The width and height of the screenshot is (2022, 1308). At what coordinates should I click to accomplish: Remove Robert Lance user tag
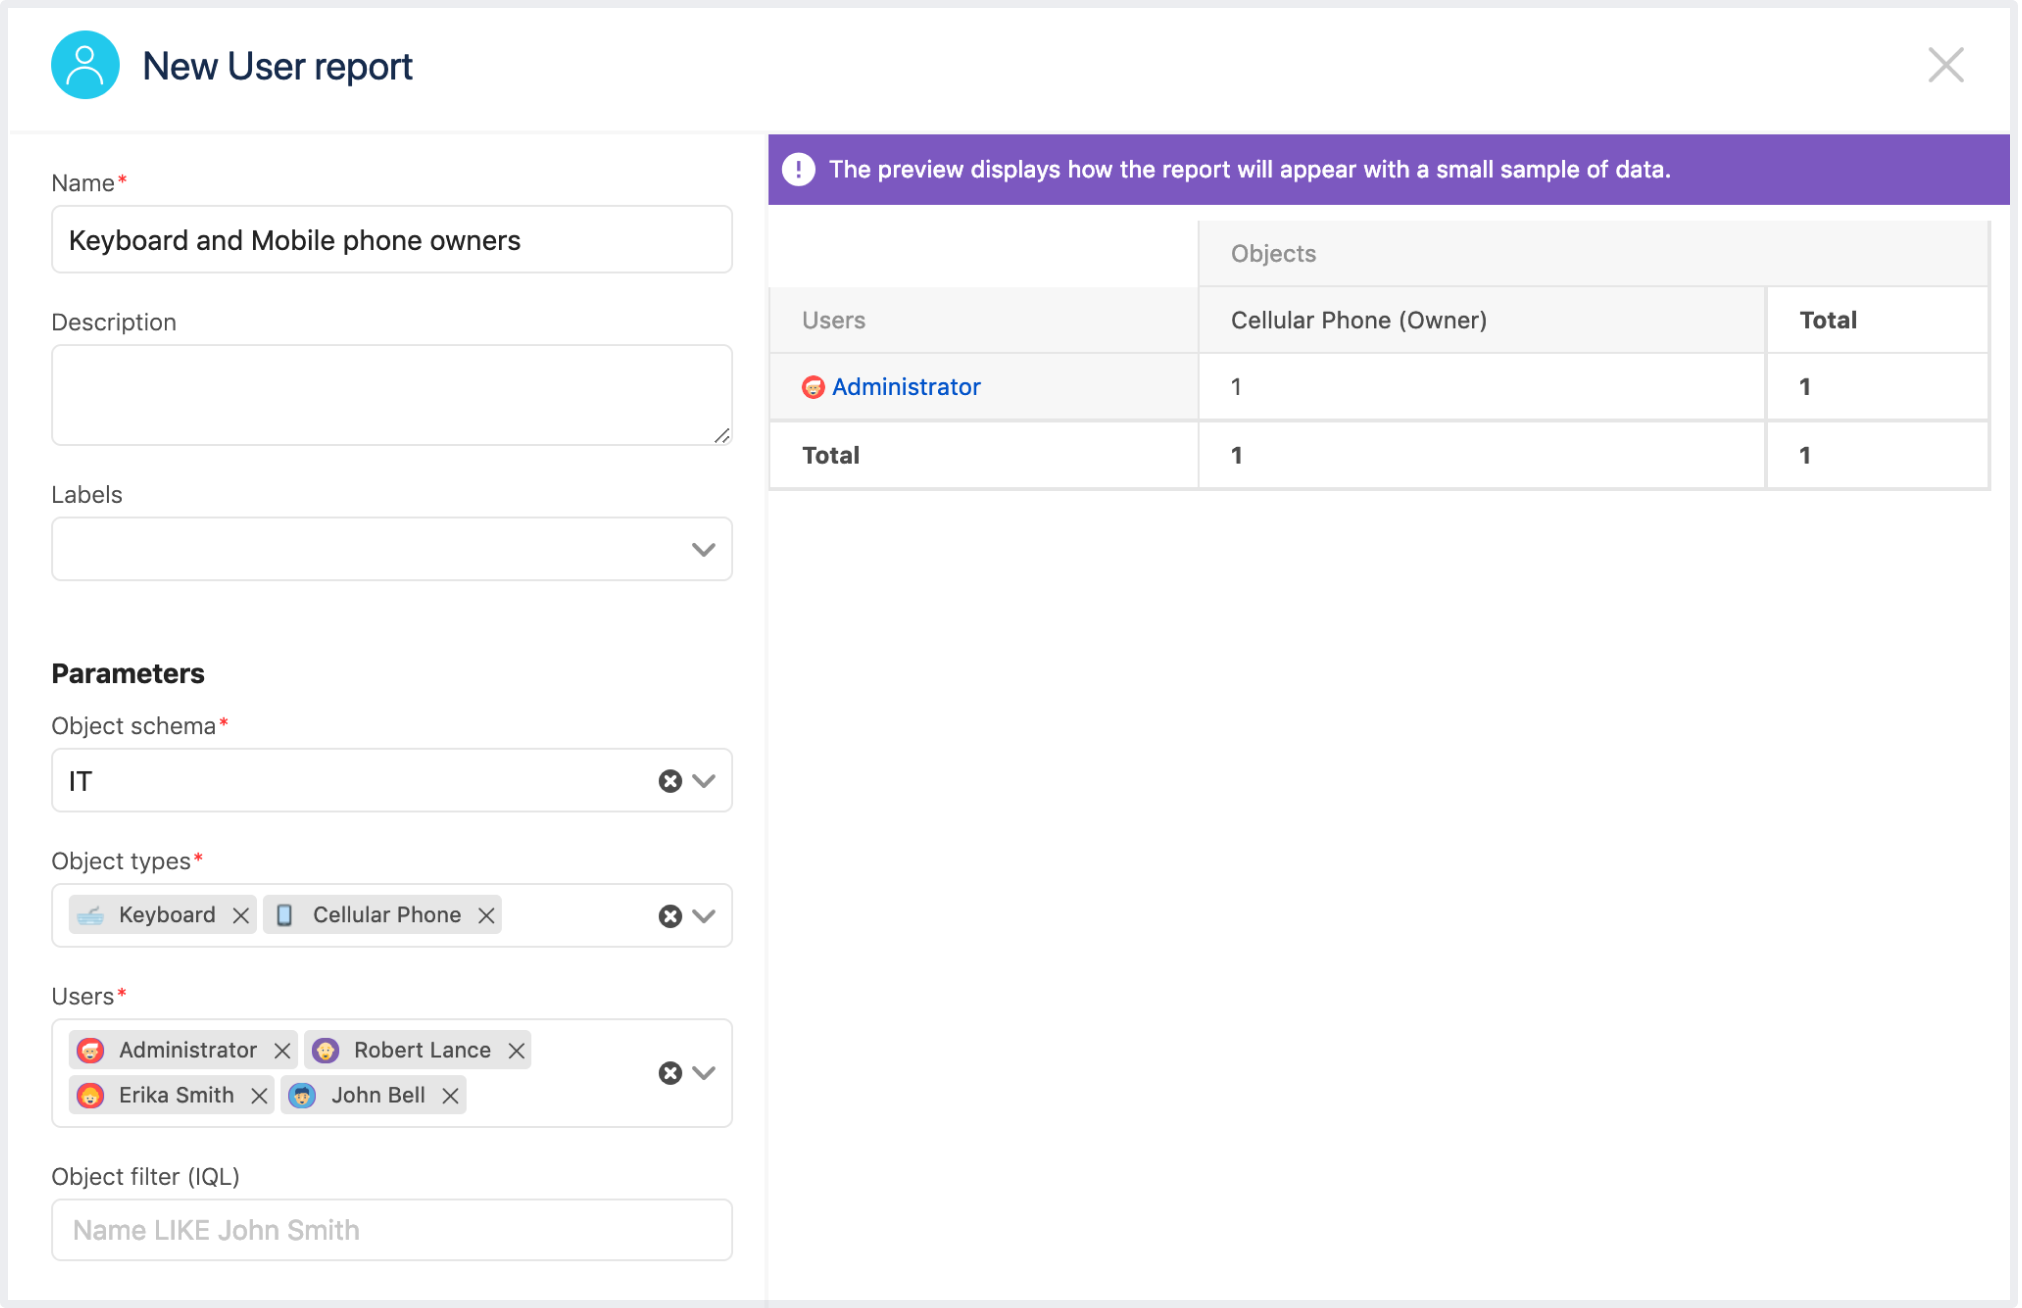(x=516, y=1050)
